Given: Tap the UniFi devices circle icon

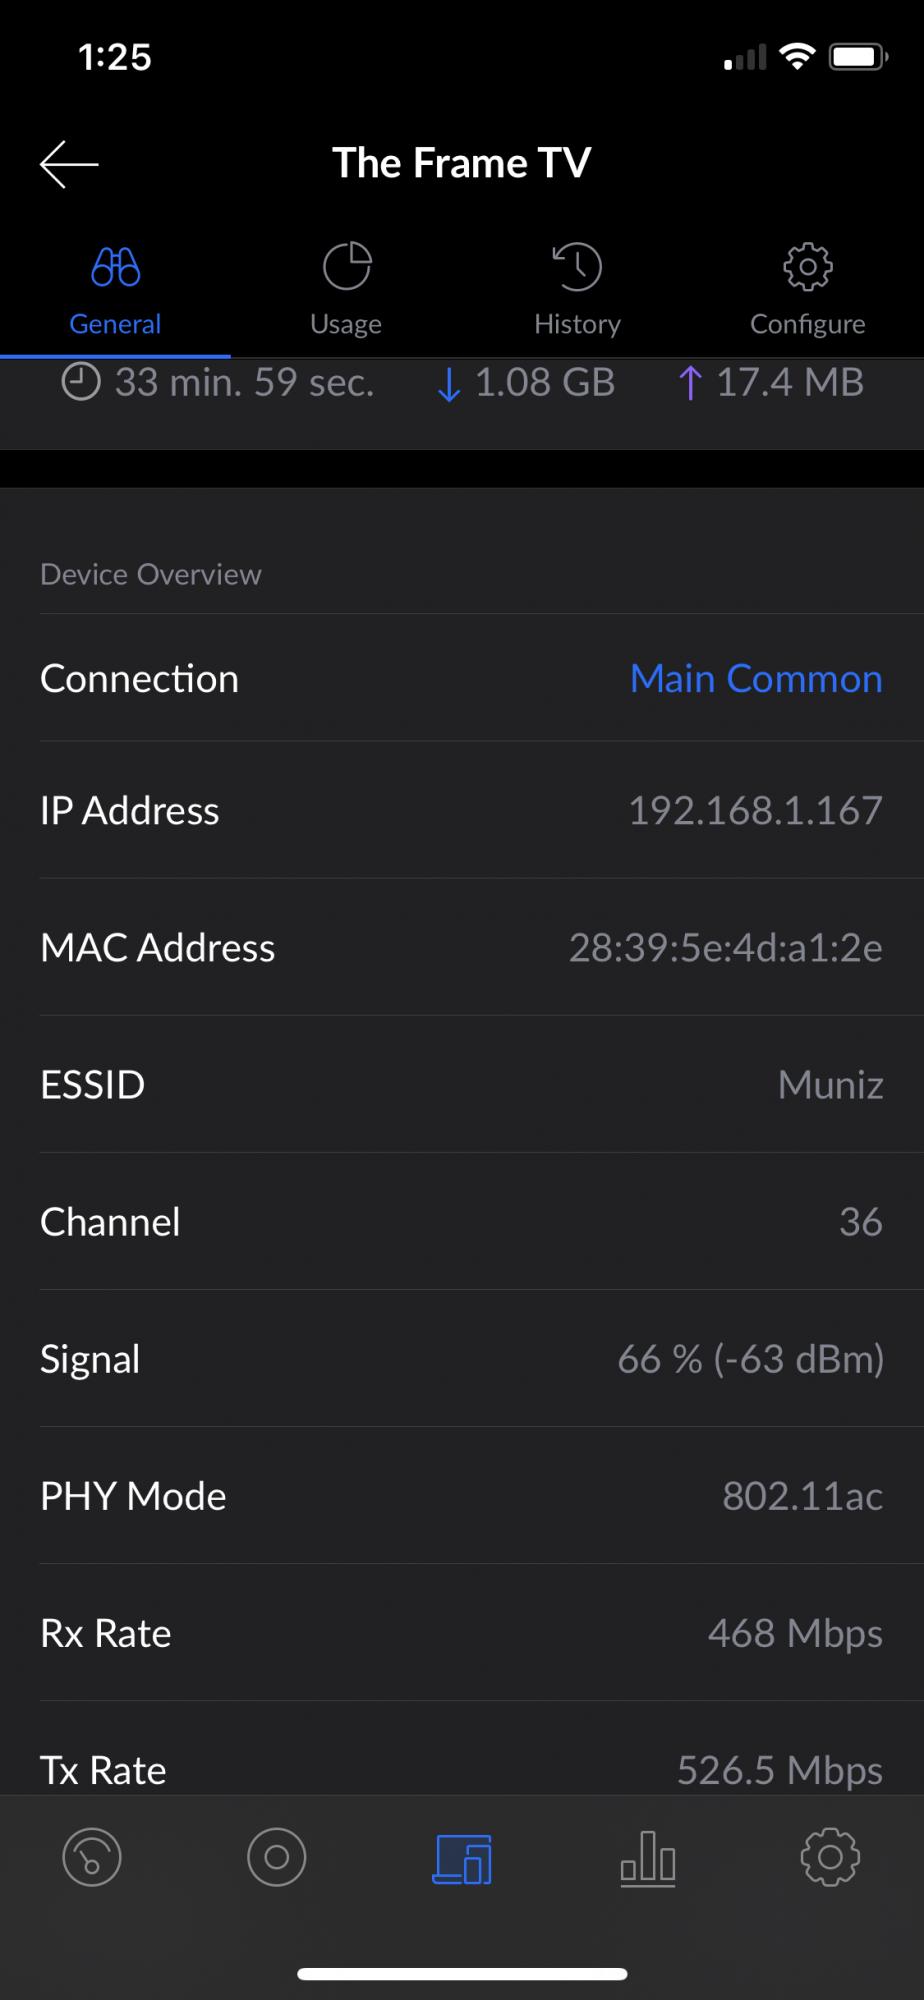Looking at the screenshot, I should pos(276,1858).
